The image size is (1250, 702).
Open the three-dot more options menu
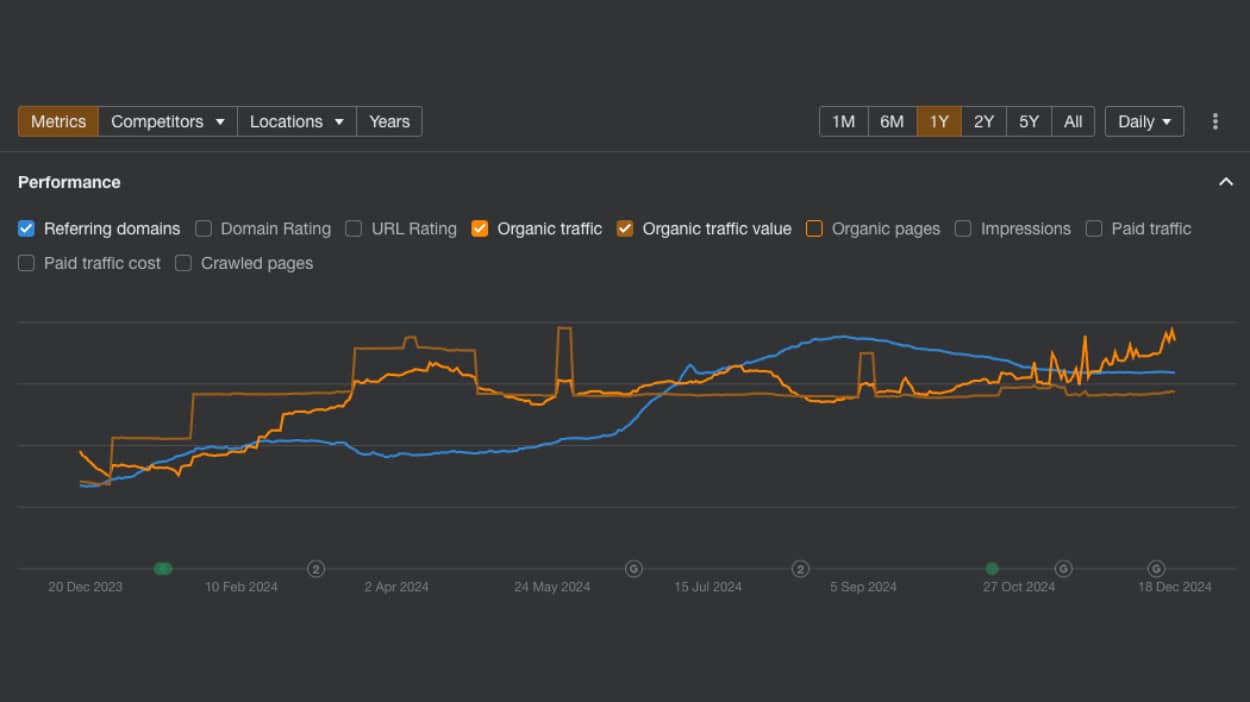(x=1215, y=121)
